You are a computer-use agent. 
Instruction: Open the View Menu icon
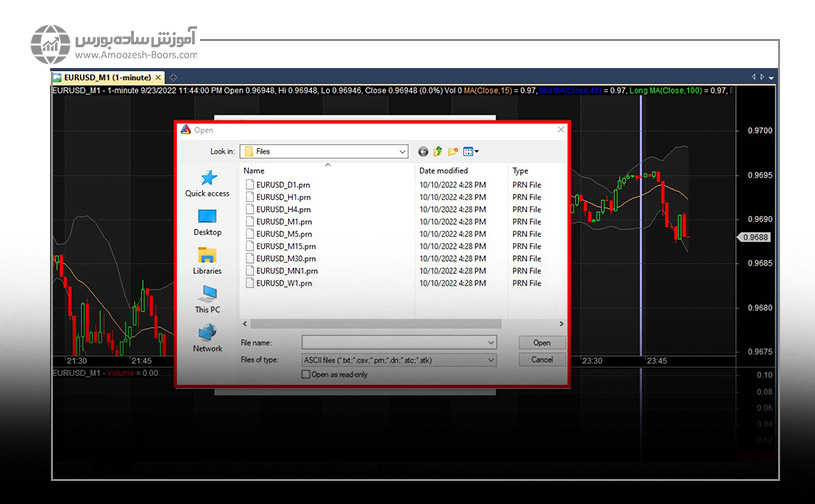[470, 151]
